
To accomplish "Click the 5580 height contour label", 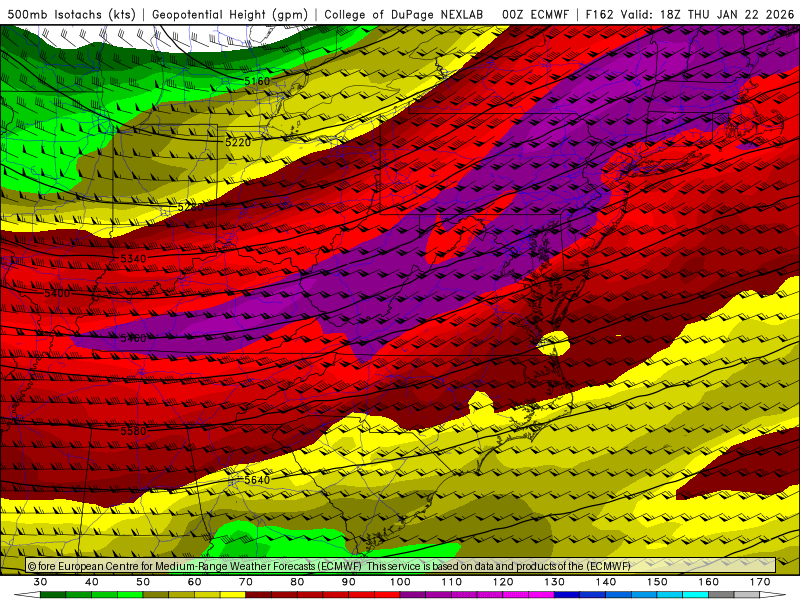I will pos(133,431).
